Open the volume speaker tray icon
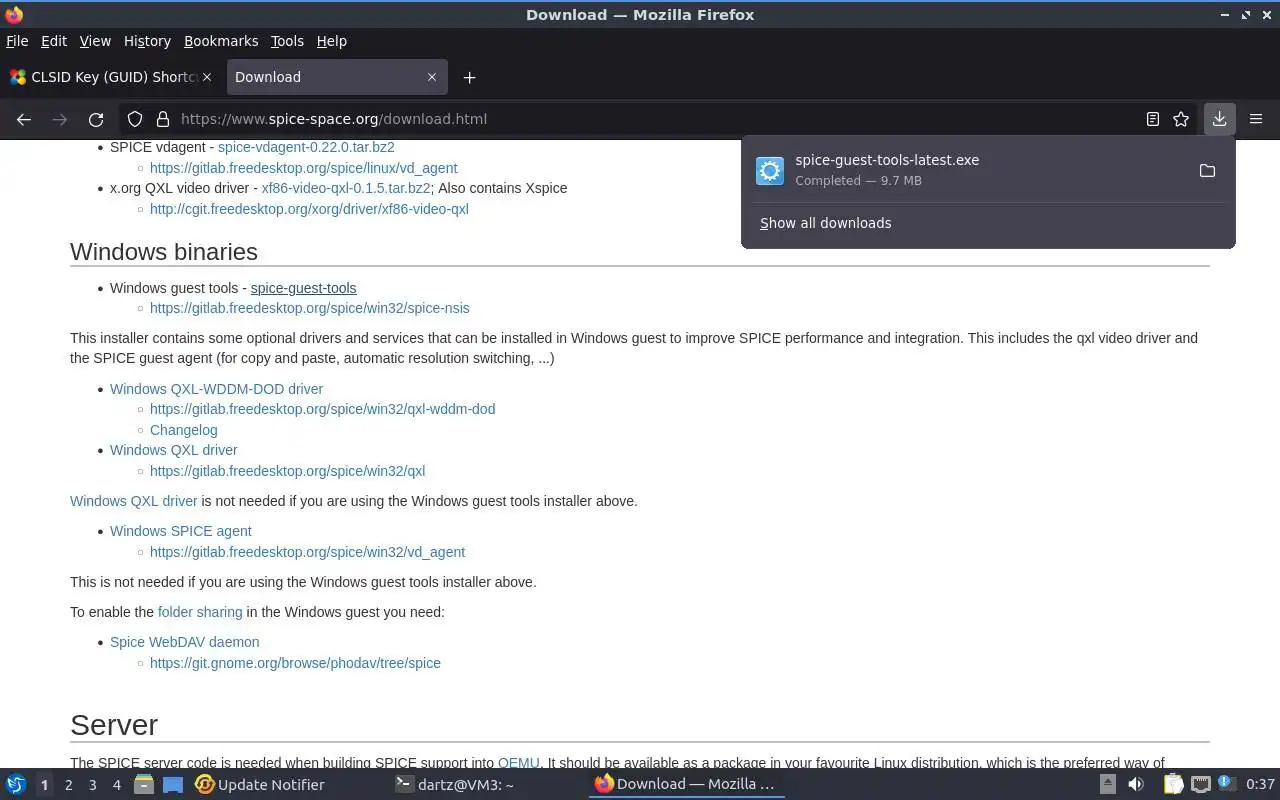 pyautogui.click(x=1135, y=785)
